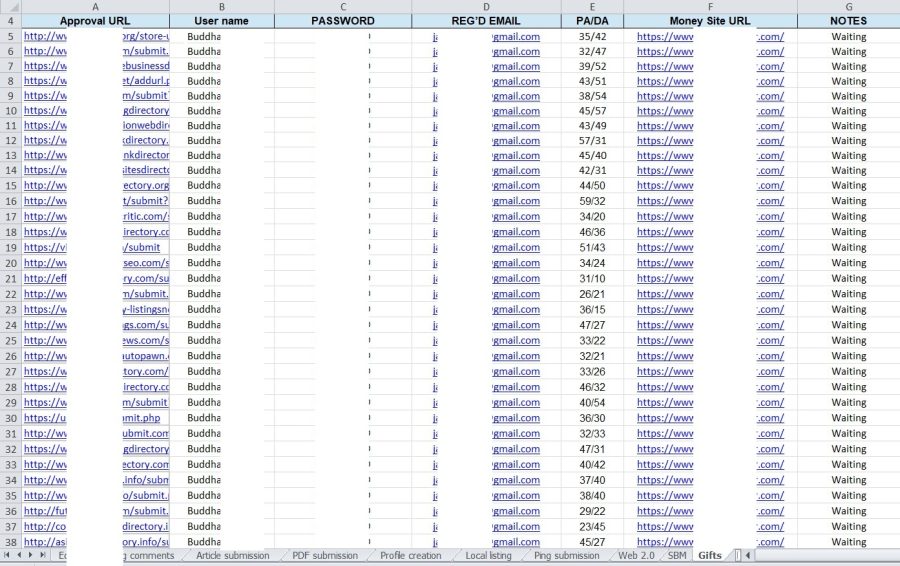
Task: Click column D header letter
Action: tap(486, 7)
